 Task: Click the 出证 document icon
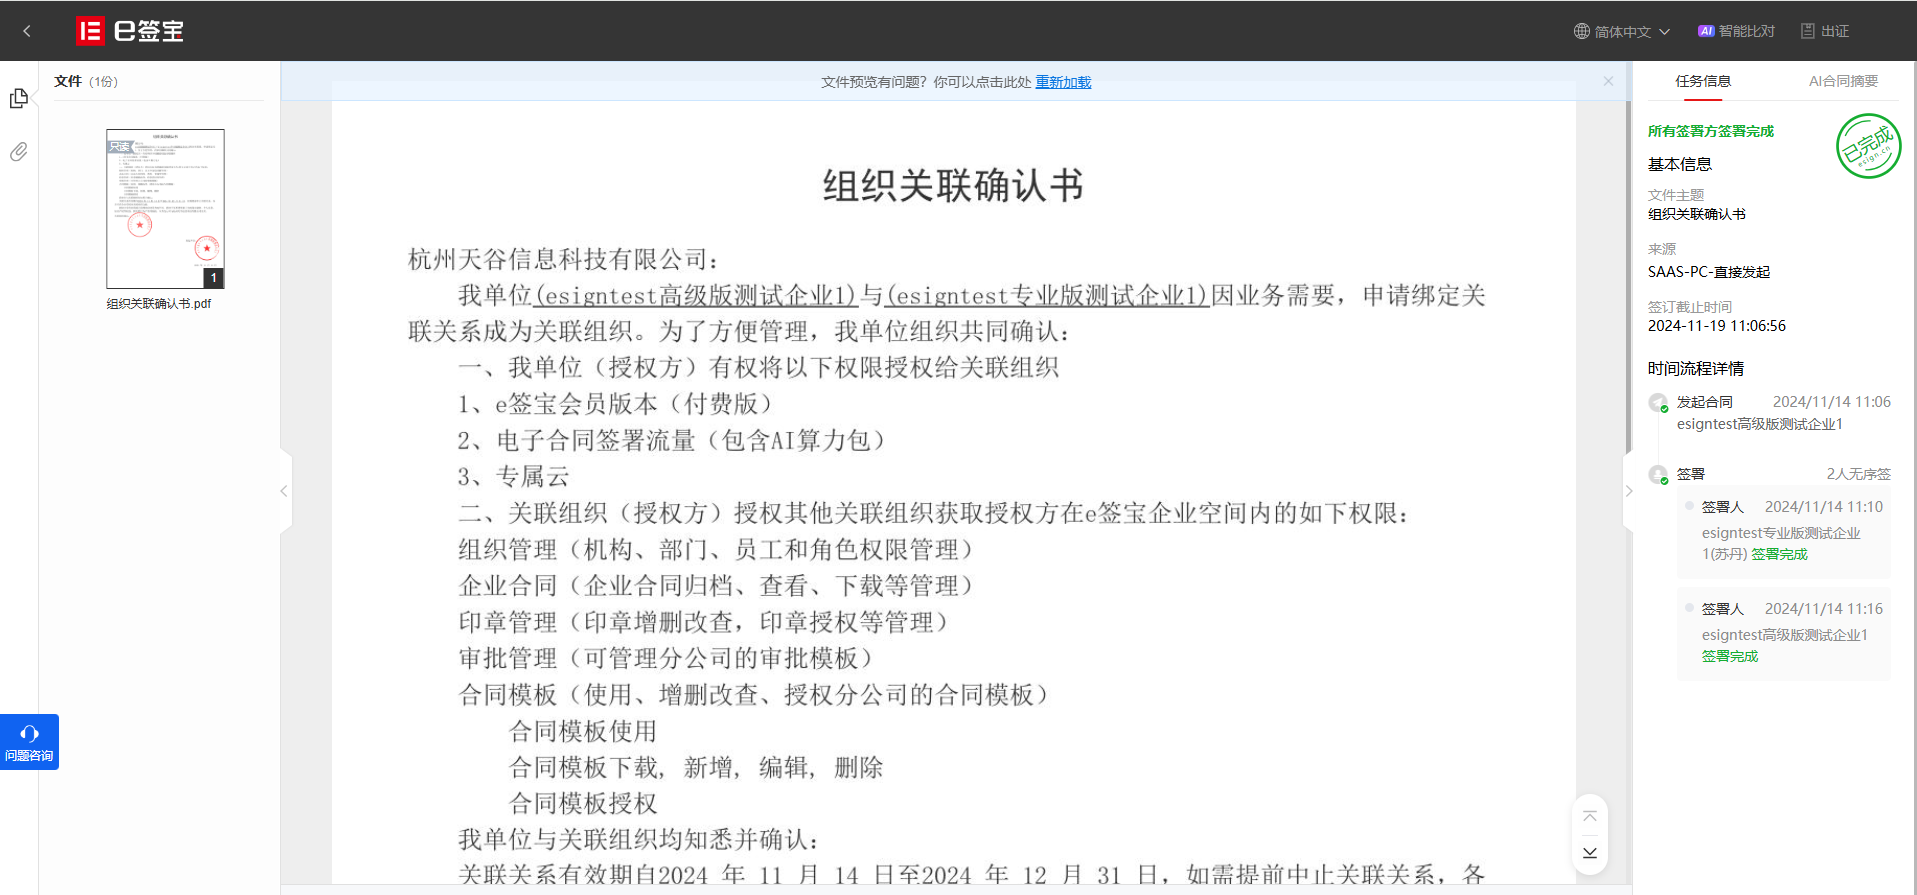point(1808,31)
